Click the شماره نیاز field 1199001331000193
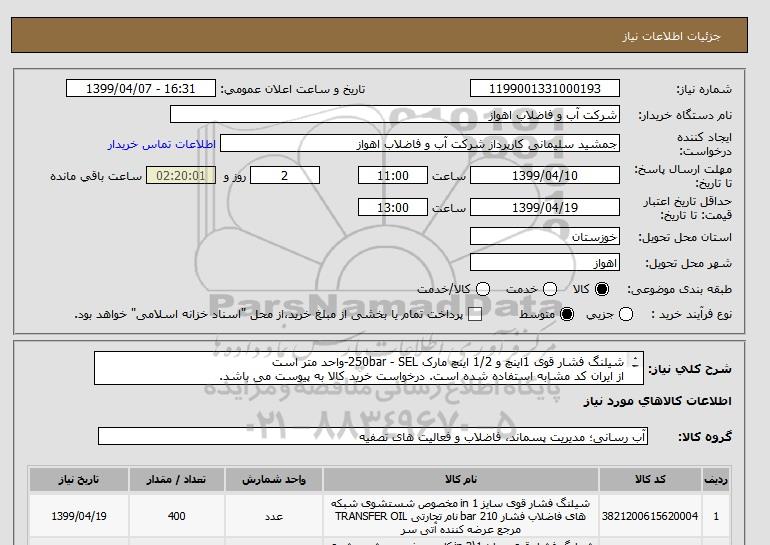Screen dimensions: 770x545 pos(545,88)
